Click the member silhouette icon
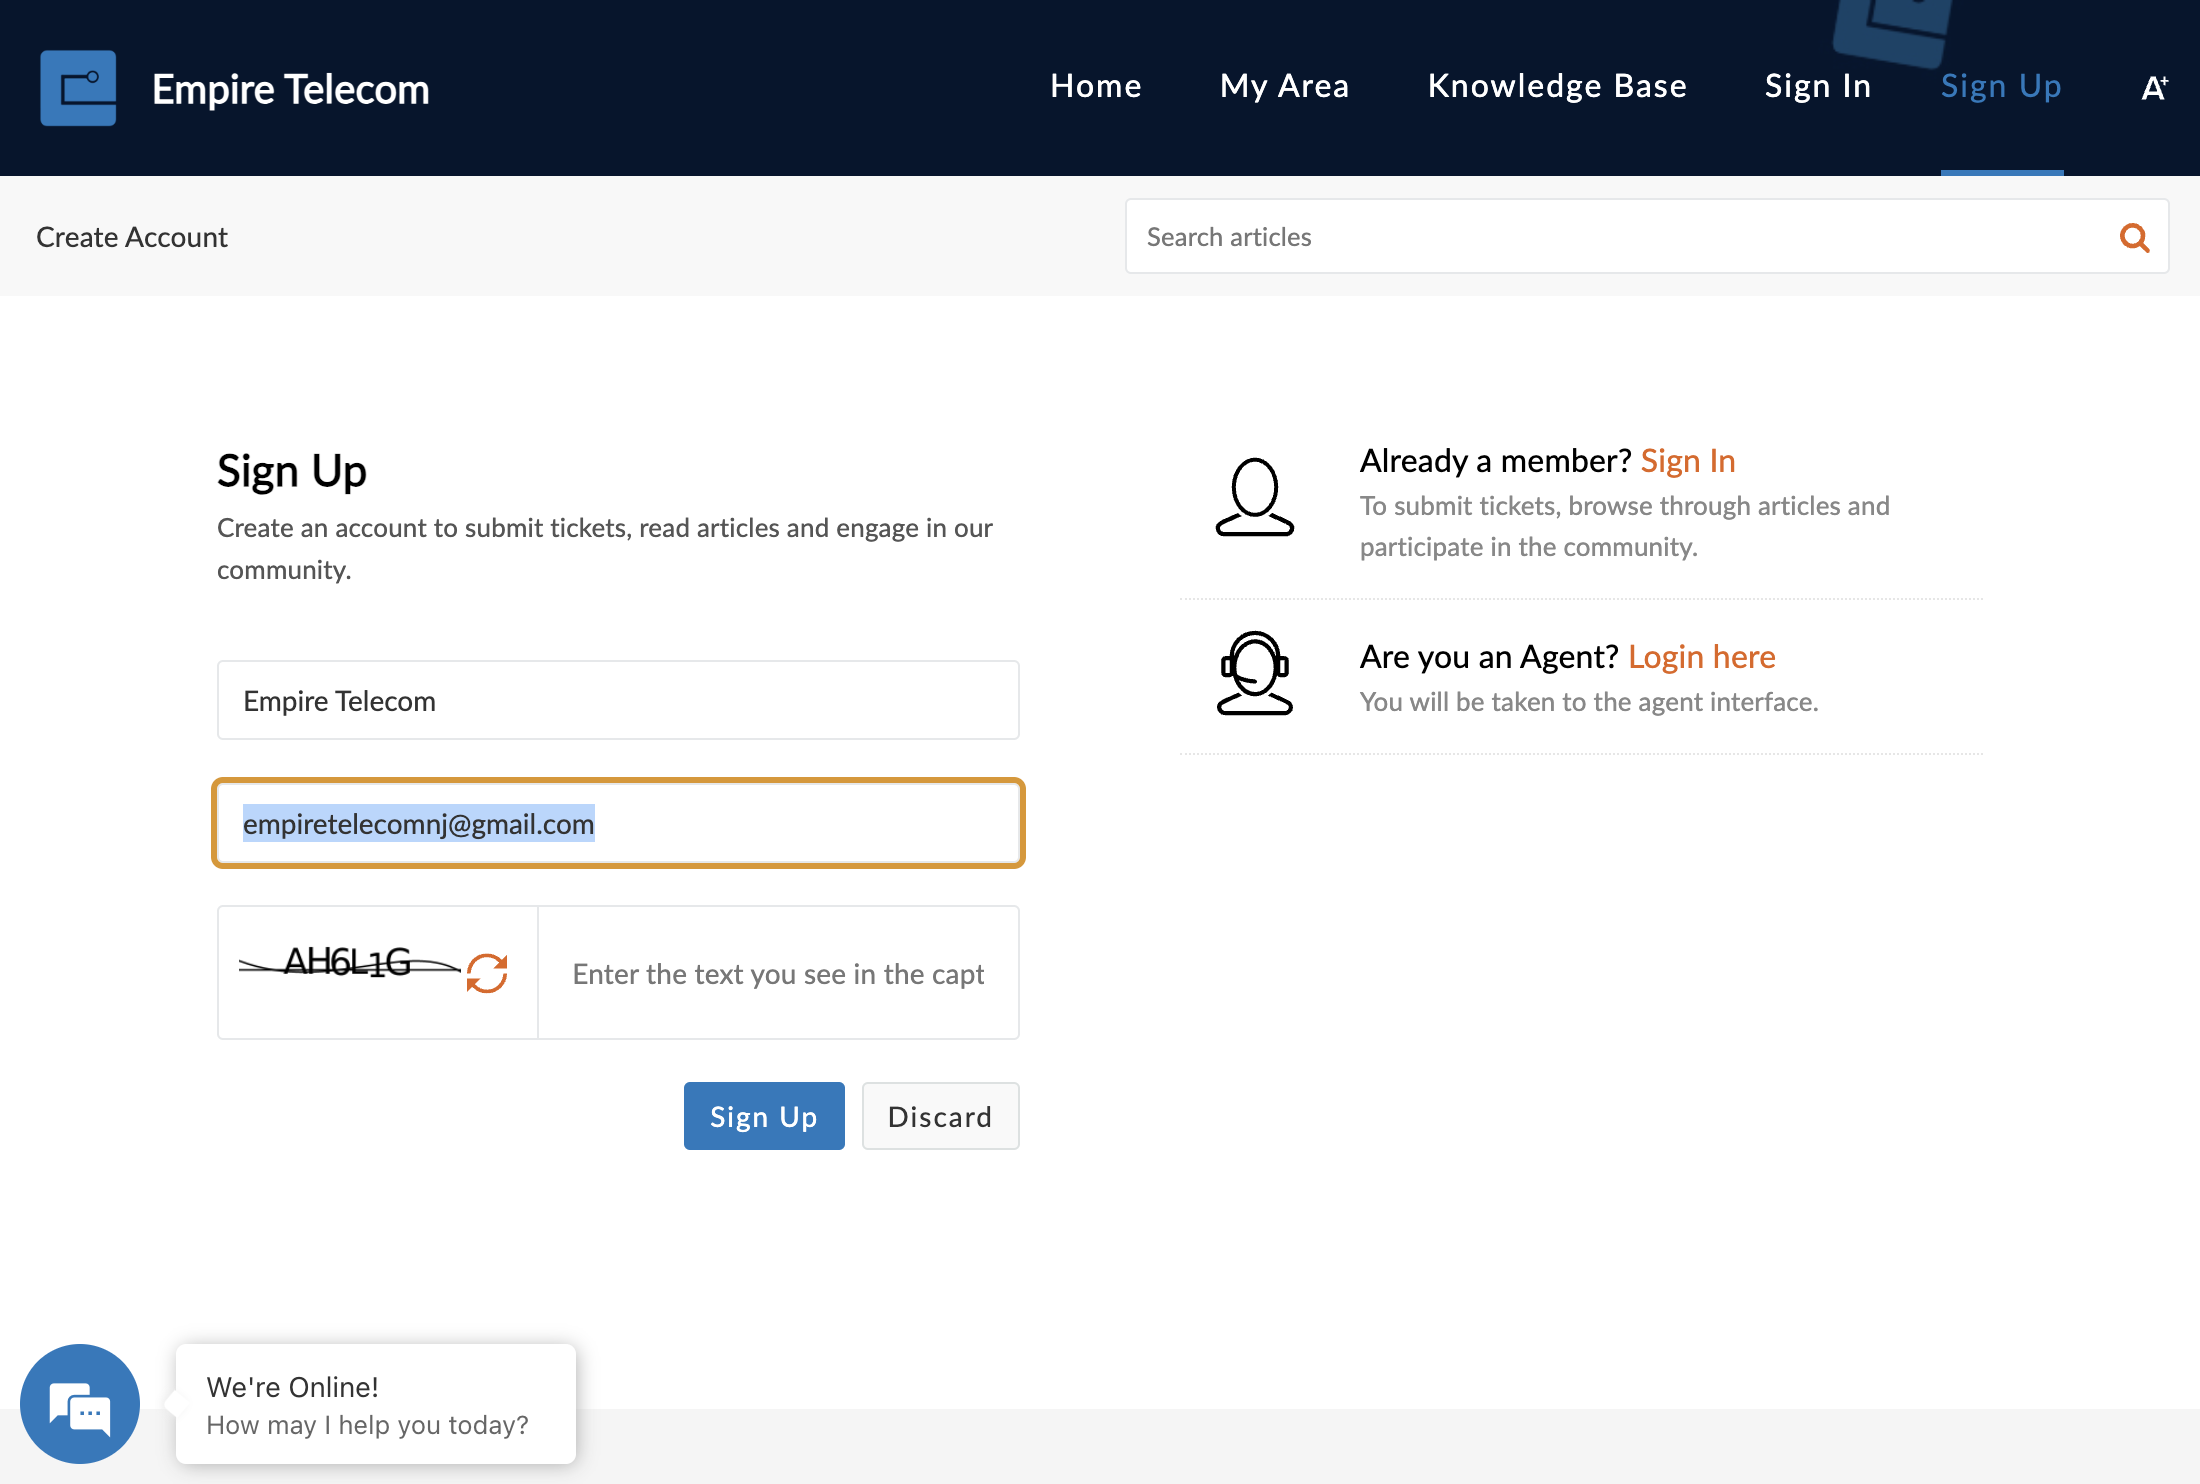Image resolution: width=2200 pixels, height=1484 pixels. pyautogui.click(x=1254, y=497)
